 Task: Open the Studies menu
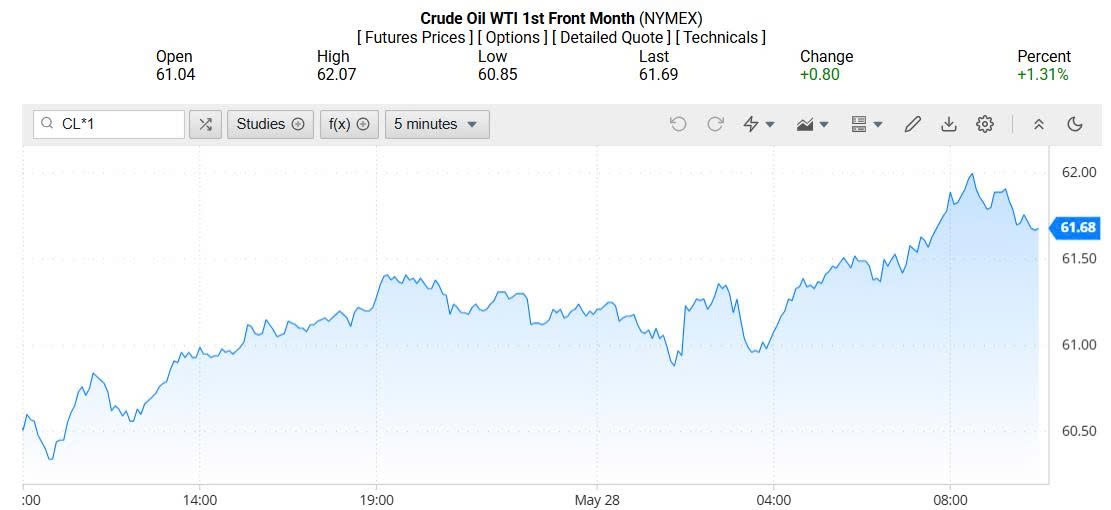coord(270,124)
